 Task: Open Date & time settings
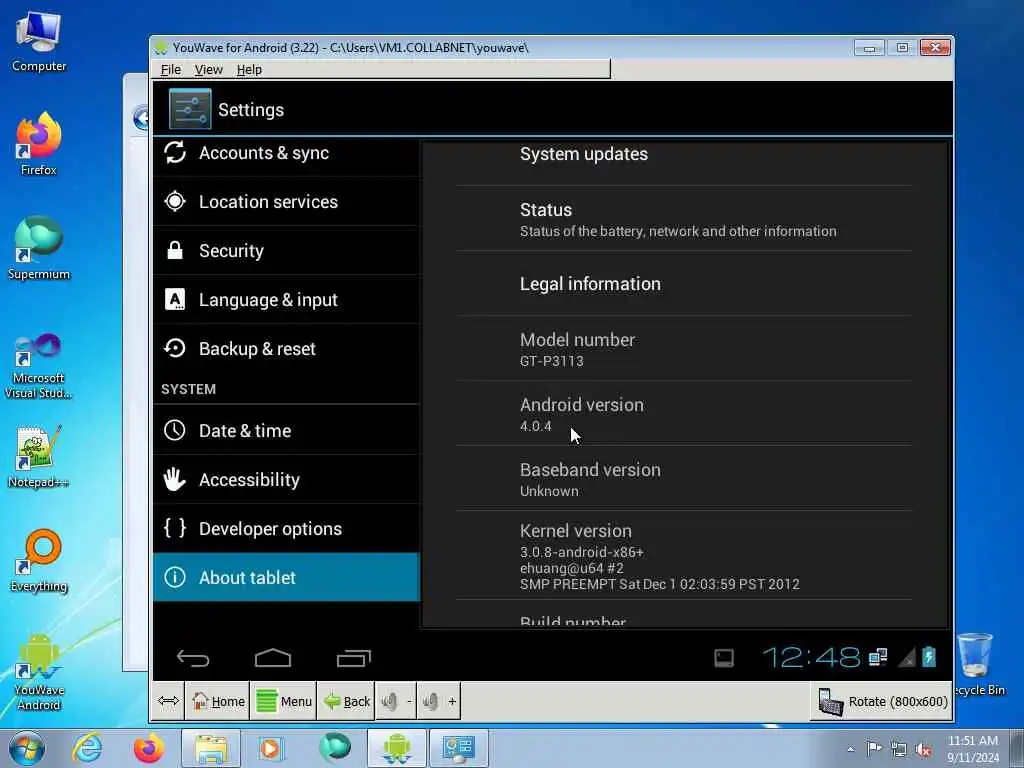(285, 430)
